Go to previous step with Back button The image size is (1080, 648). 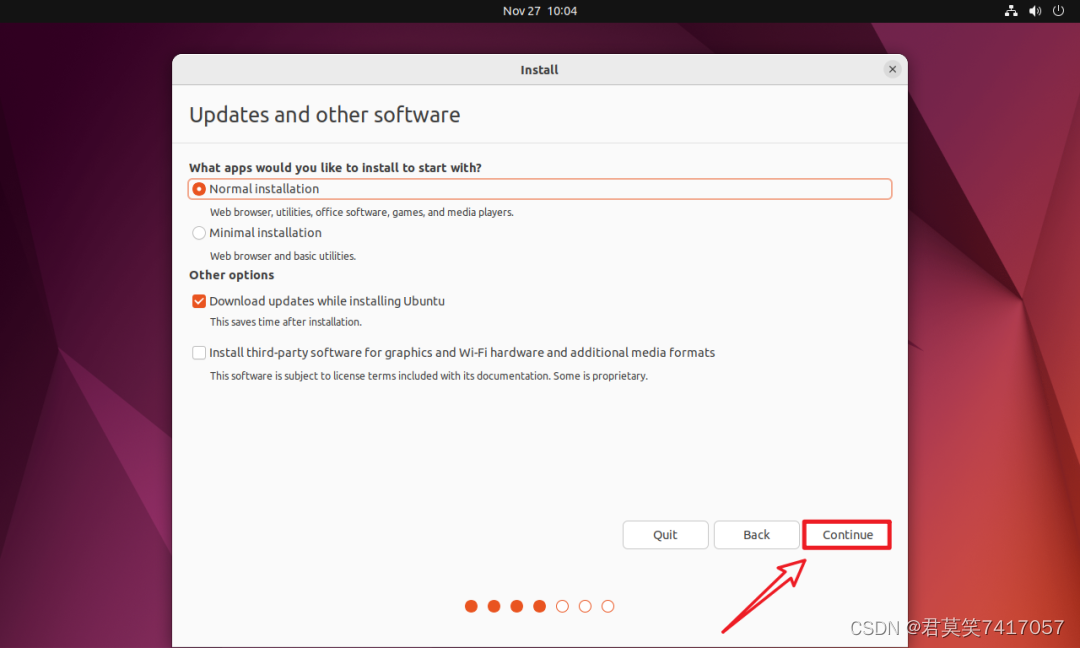coord(756,535)
